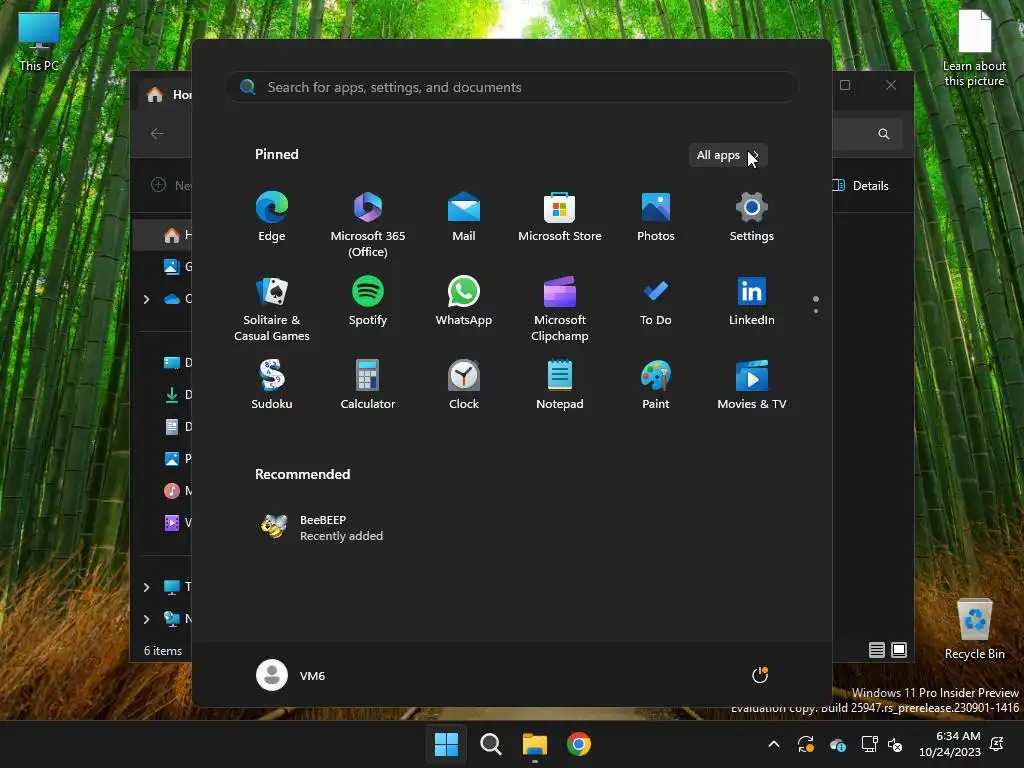
Task: Select Gallery in File Explorer sidebar
Action: click(x=178, y=266)
